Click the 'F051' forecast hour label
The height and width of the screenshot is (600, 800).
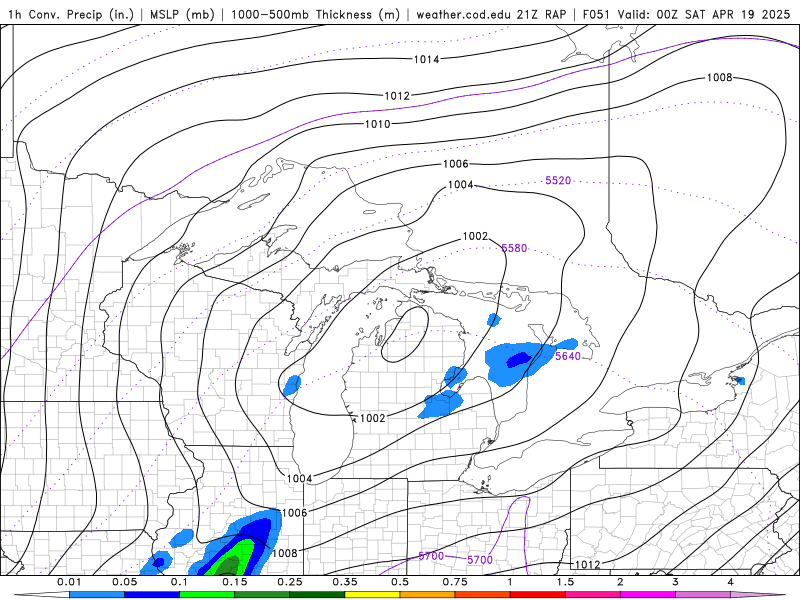click(597, 14)
